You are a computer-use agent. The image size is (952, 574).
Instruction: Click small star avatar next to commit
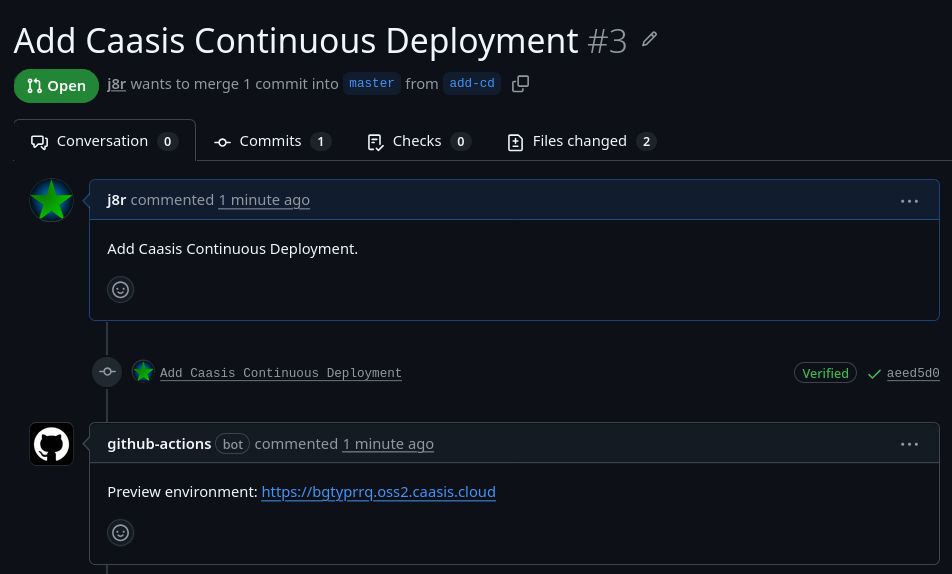tap(143, 372)
